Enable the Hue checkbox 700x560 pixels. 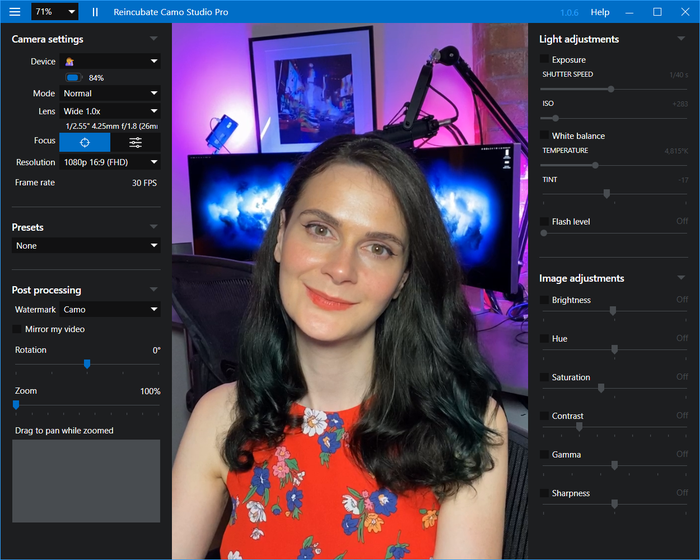point(544,339)
